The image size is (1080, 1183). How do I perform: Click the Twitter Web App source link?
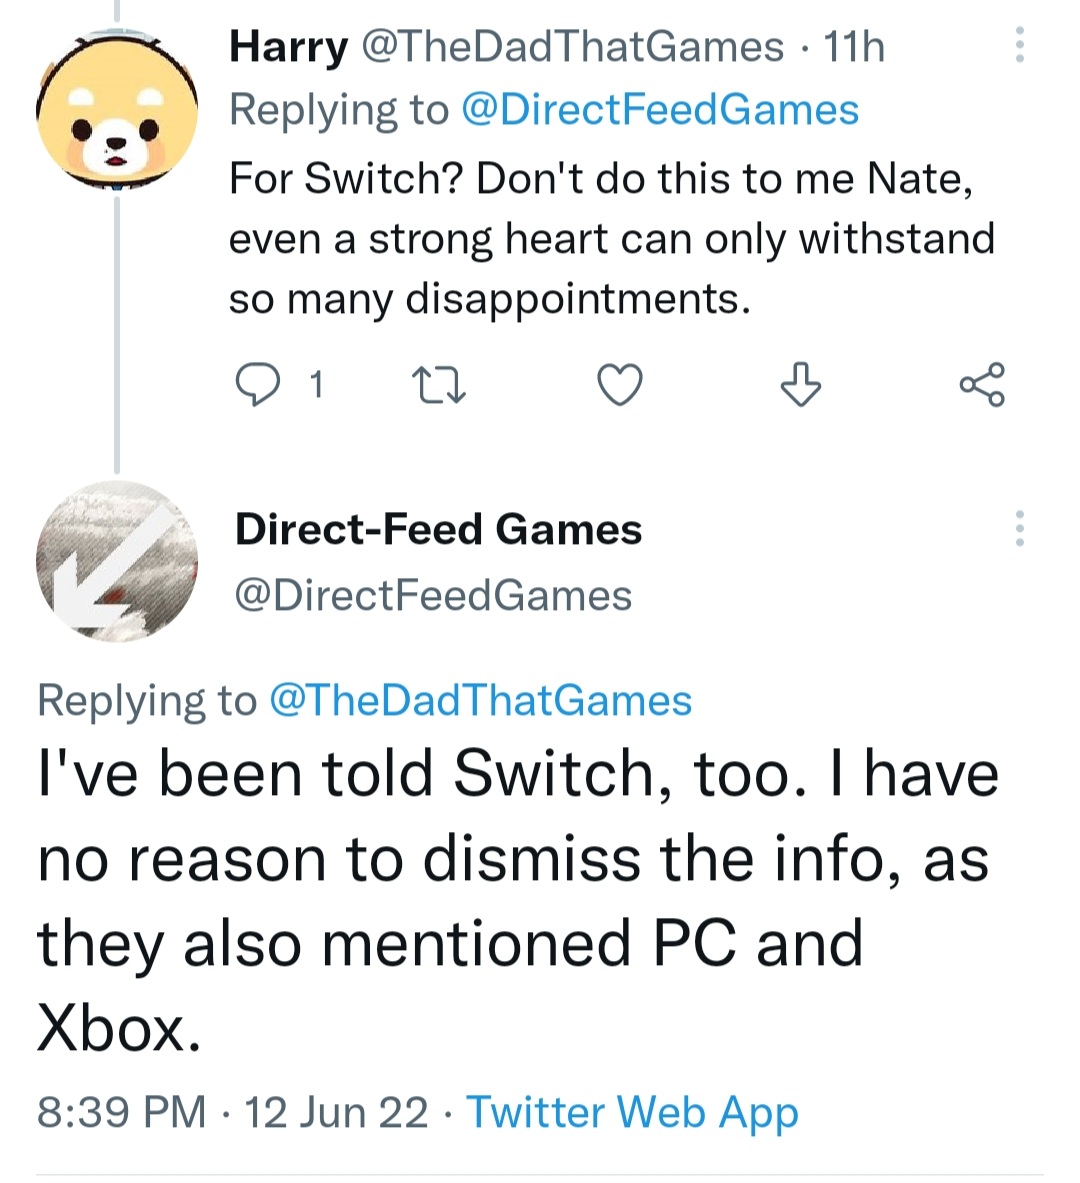pos(632,1112)
